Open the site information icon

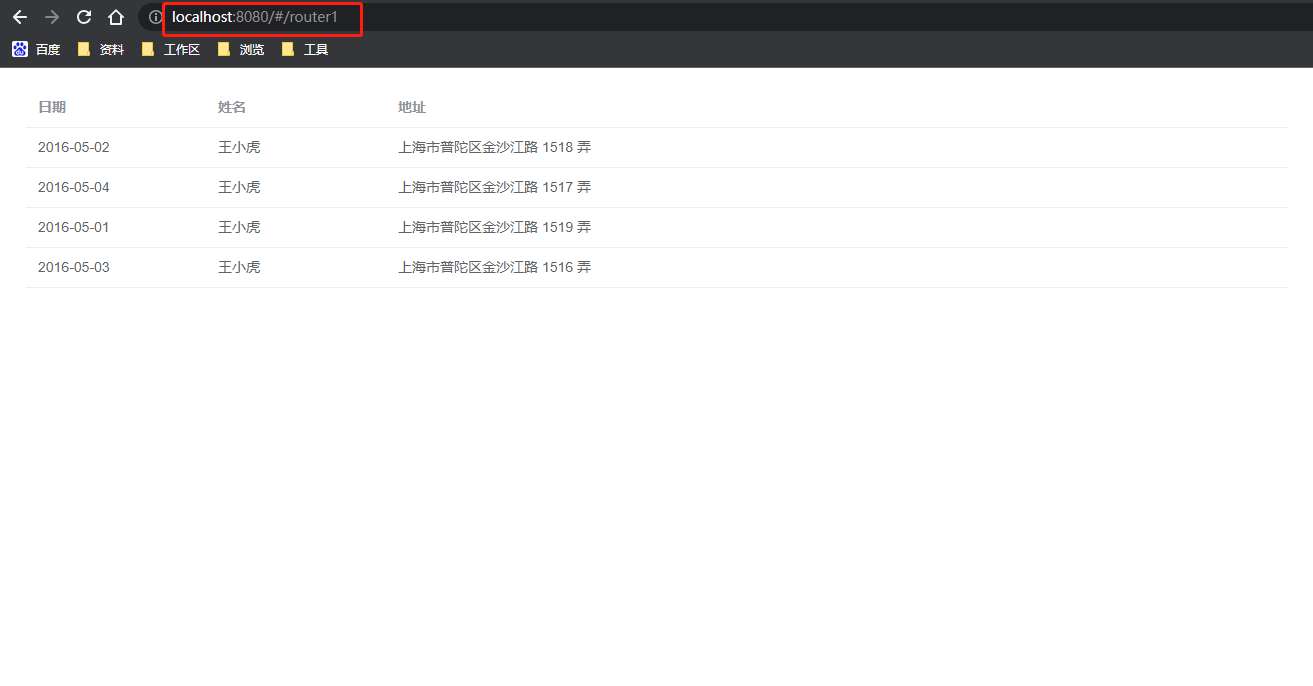pos(155,17)
